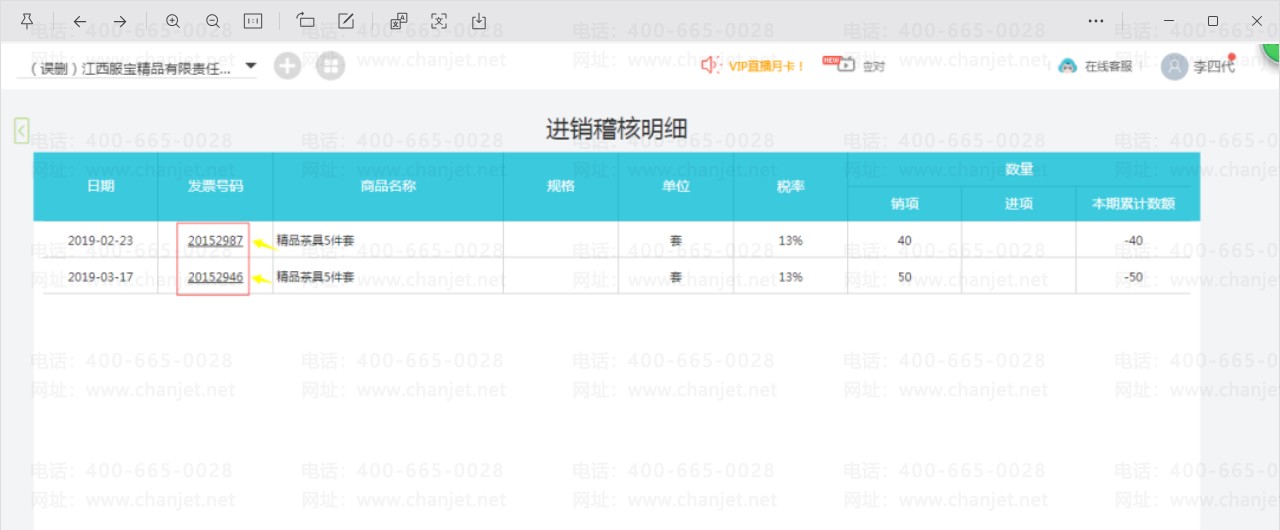The width and height of the screenshot is (1280, 530).
Task: Rotate the image
Action: tap(306, 21)
